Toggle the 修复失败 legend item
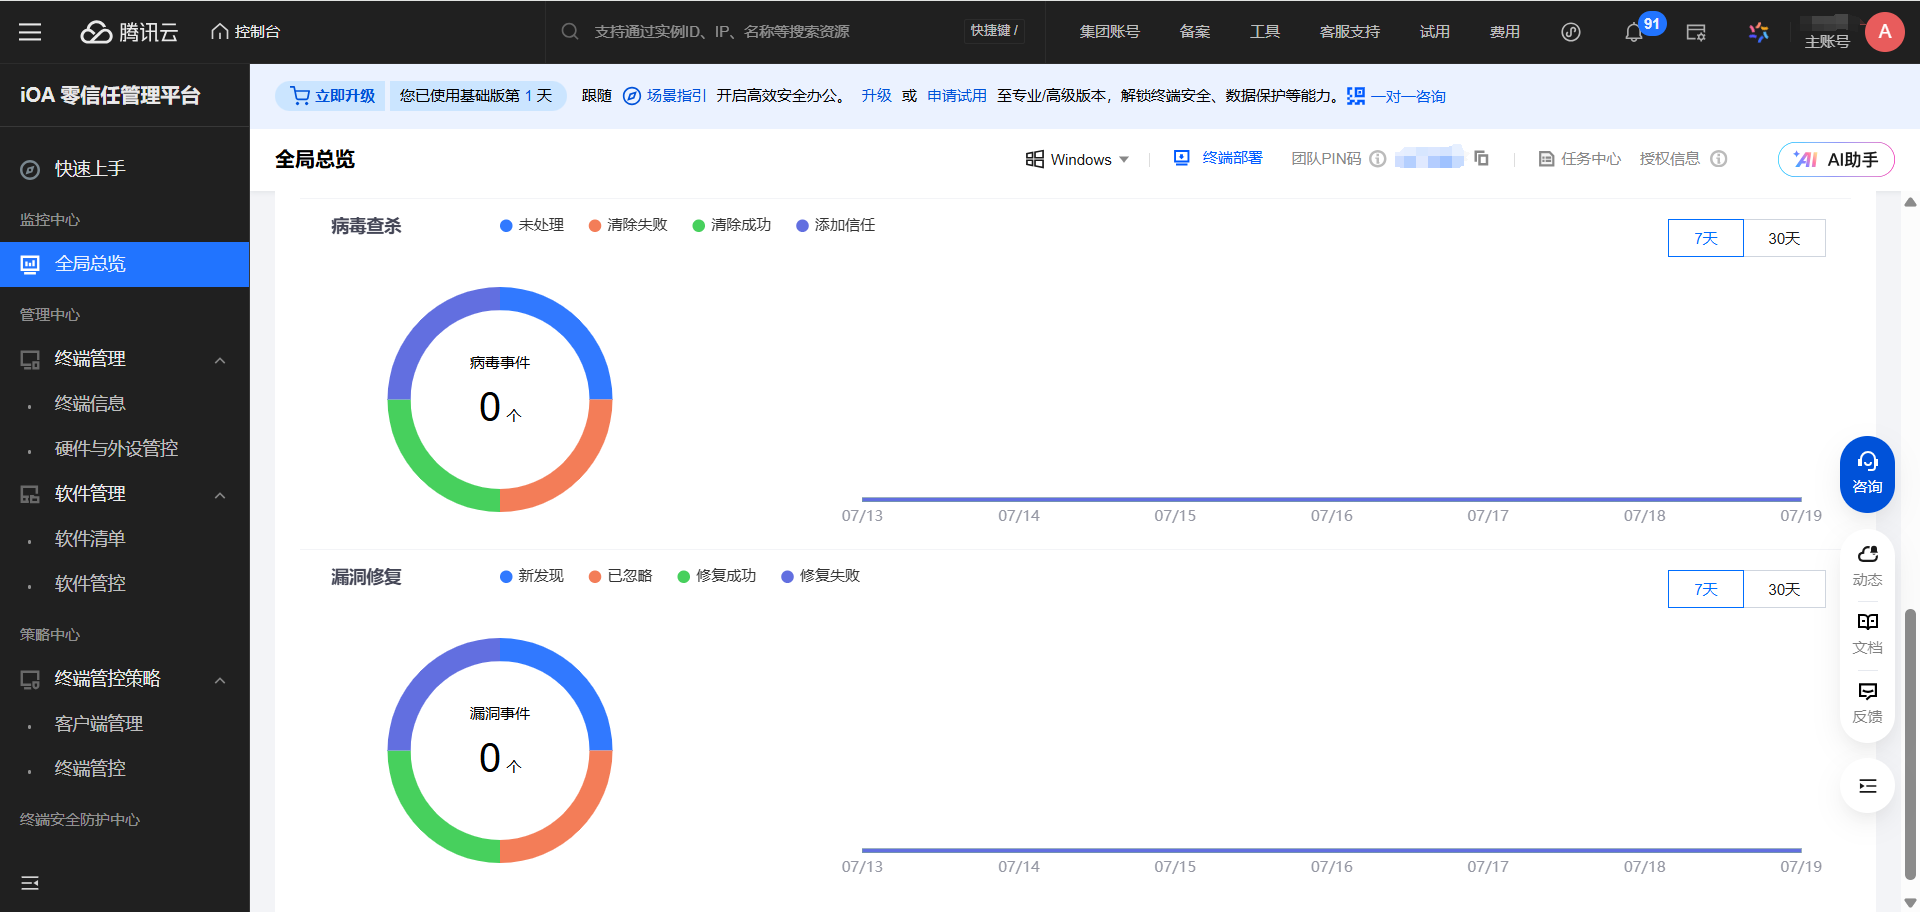The height and width of the screenshot is (912, 1920). point(821,576)
